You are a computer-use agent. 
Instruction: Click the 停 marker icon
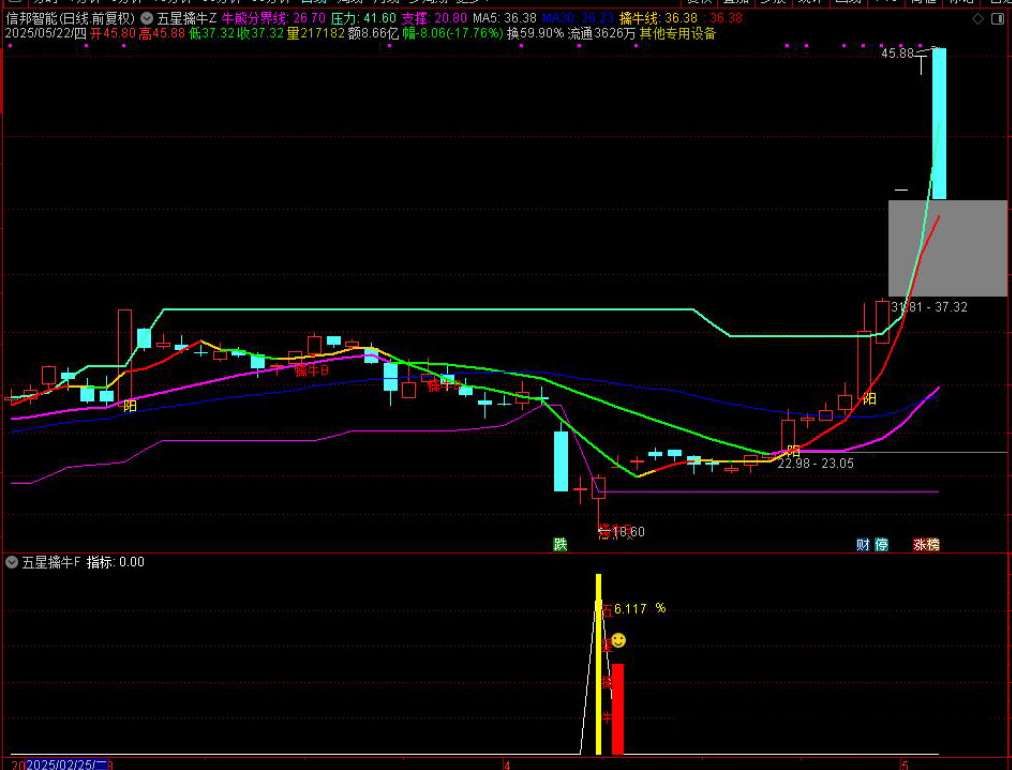(x=881, y=544)
